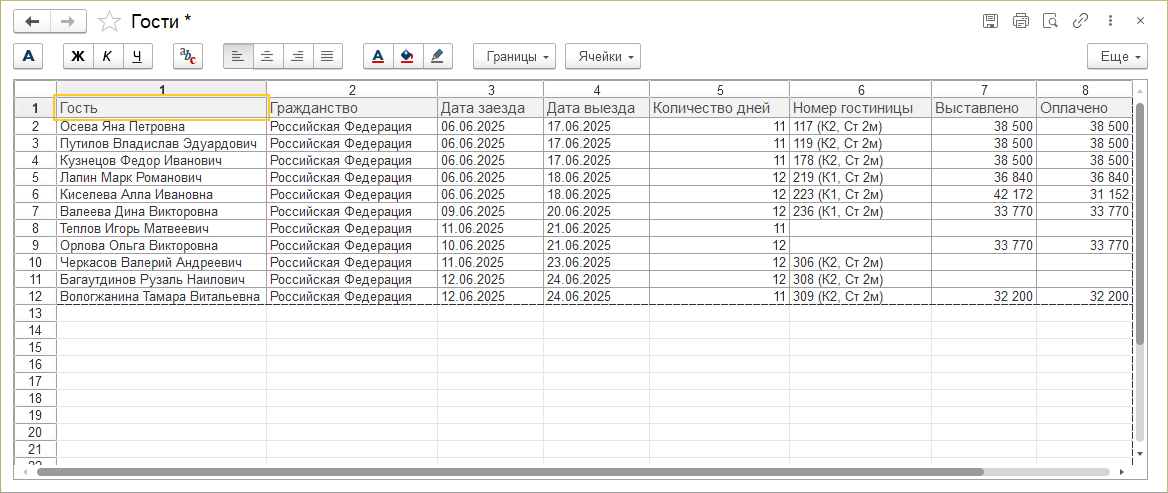
Task: Print the spreadsheet with the printer icon
Action: click(1021, 22)
